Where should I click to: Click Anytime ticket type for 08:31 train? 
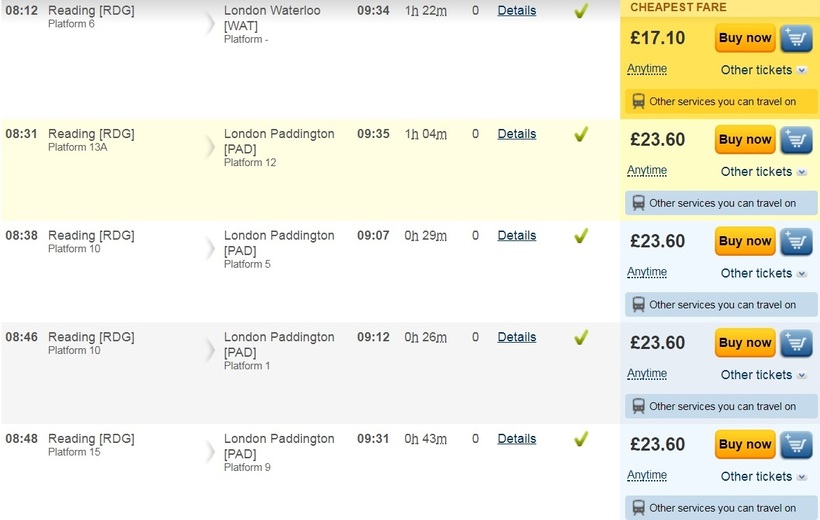point(647,171)
